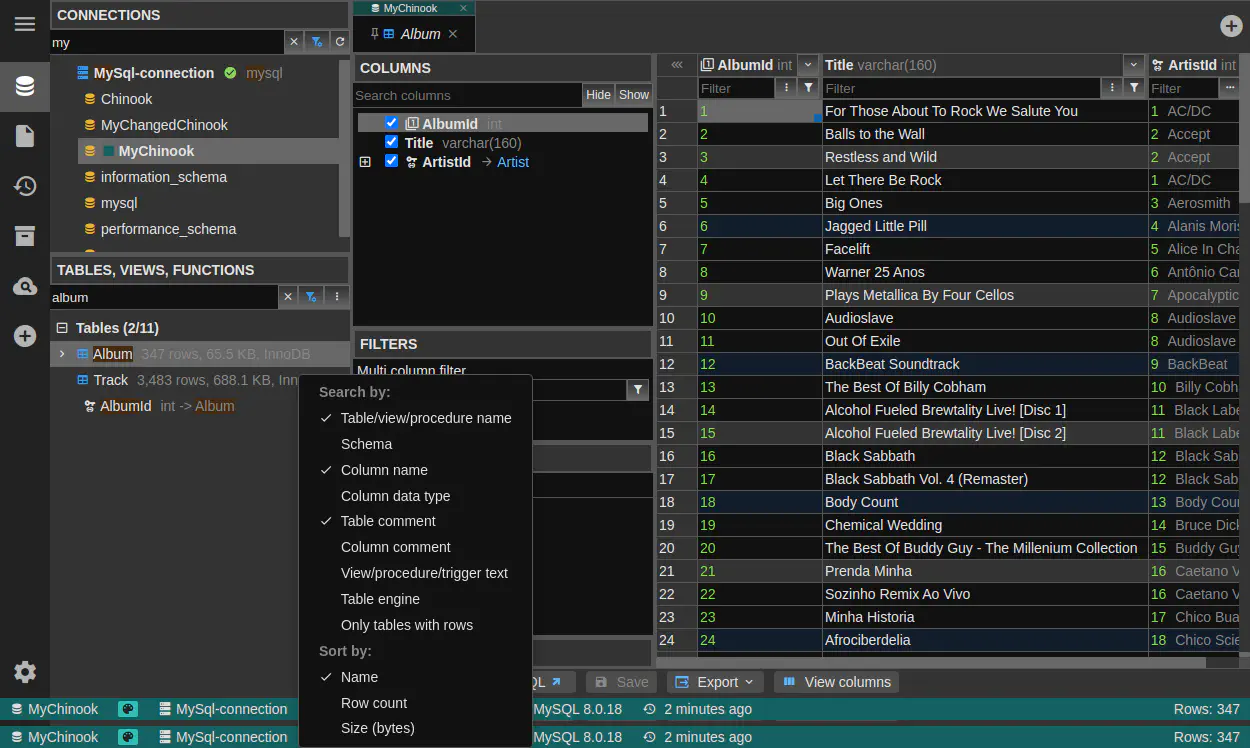This screenshot has height=748, width=1250.
Task: Uncheck the Title column checkbox
Action: coord(392,142)
